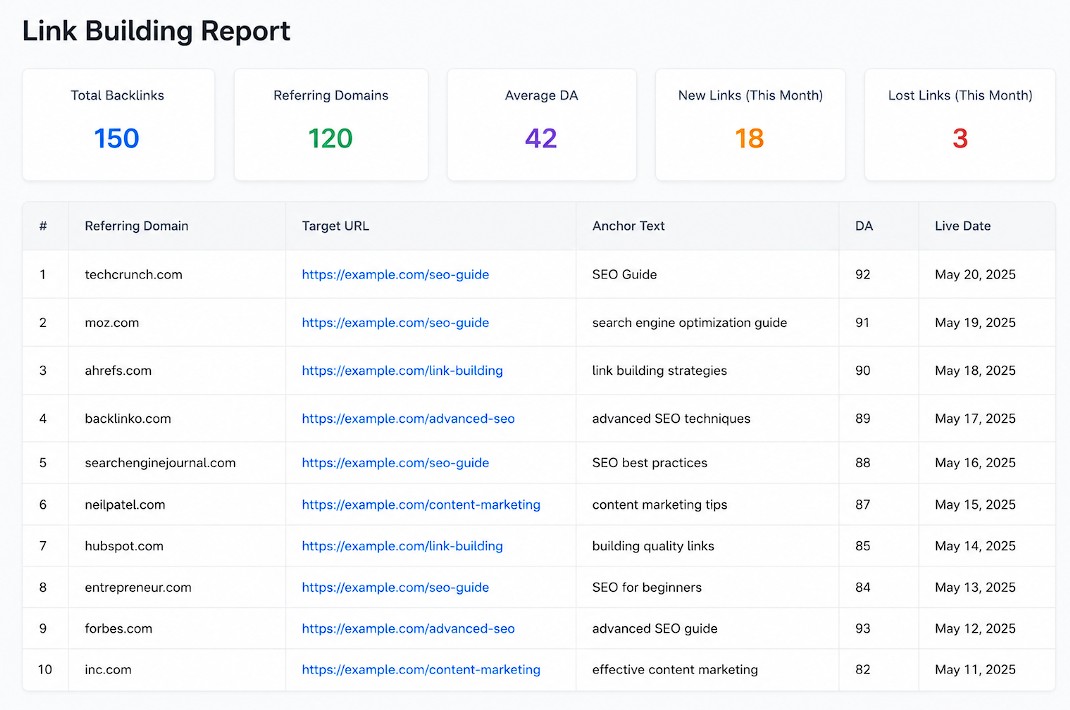This screenshot has height=710, width=1070.
Task: Select the Total Backlinks card label
Action: point(117,96)
